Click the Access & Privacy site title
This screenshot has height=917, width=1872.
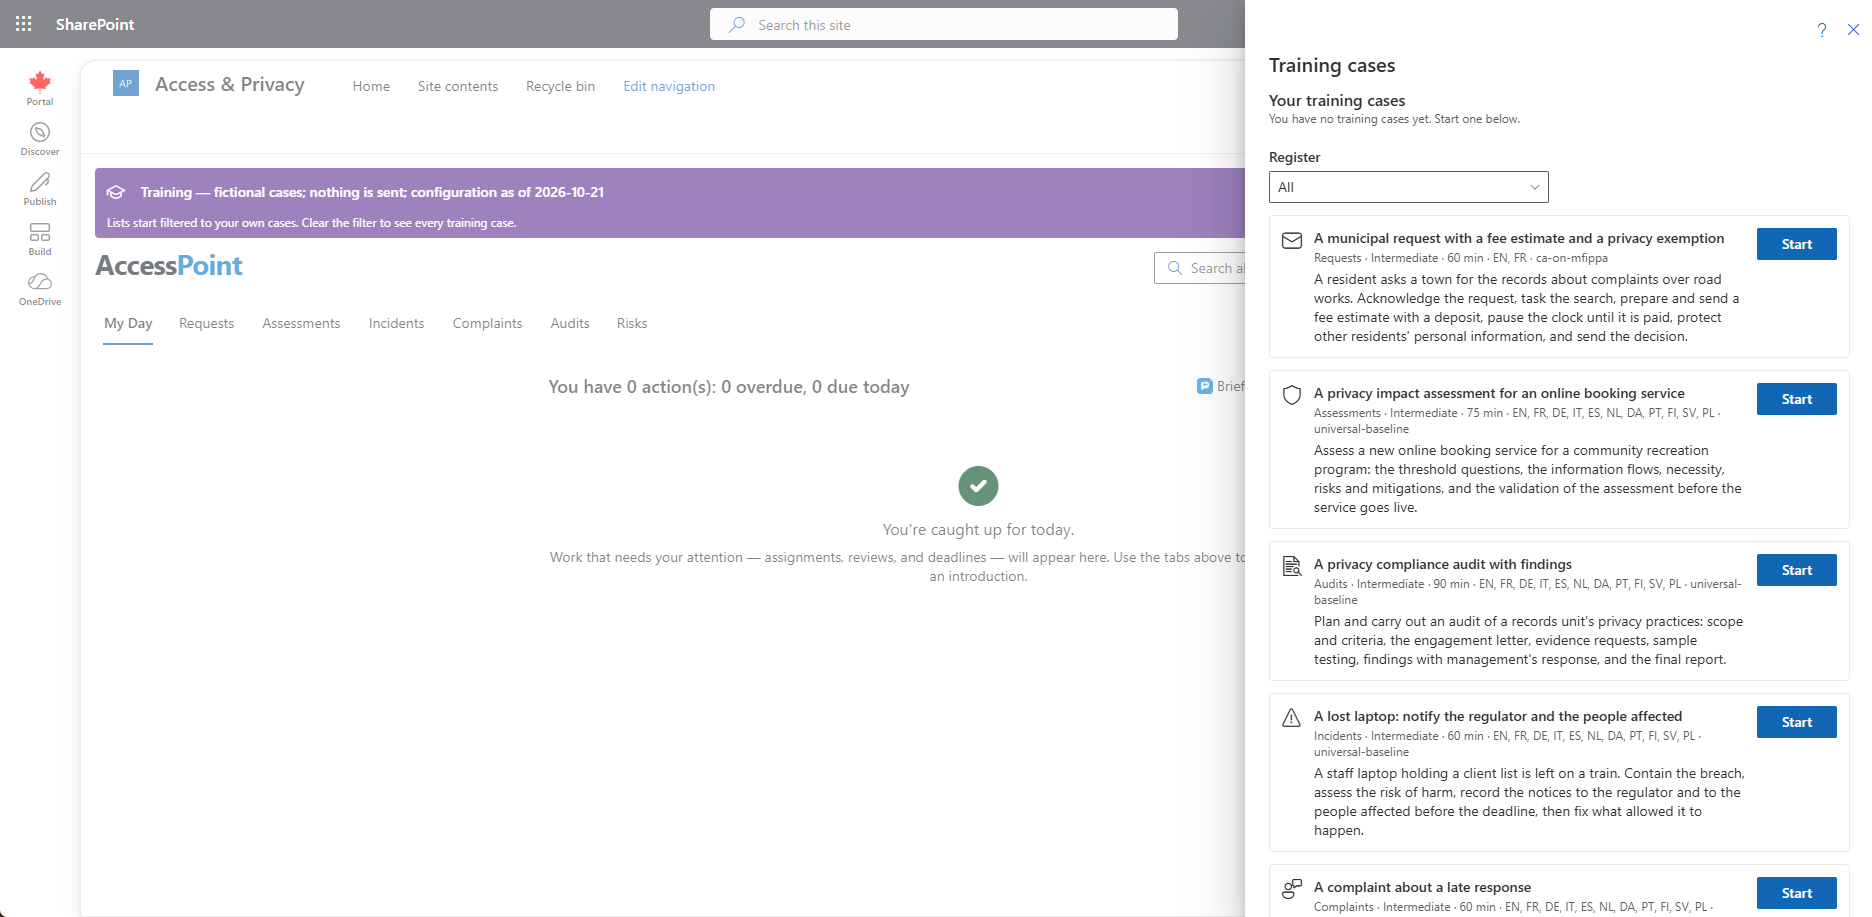pyautogui.click(x=230, y=85)
